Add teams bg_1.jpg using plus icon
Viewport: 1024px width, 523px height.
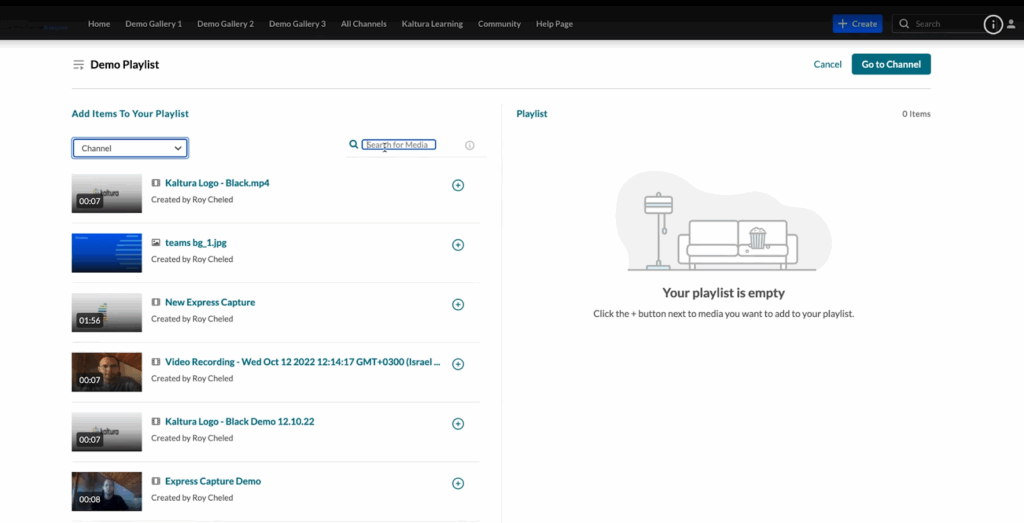(x=458, y=245)
